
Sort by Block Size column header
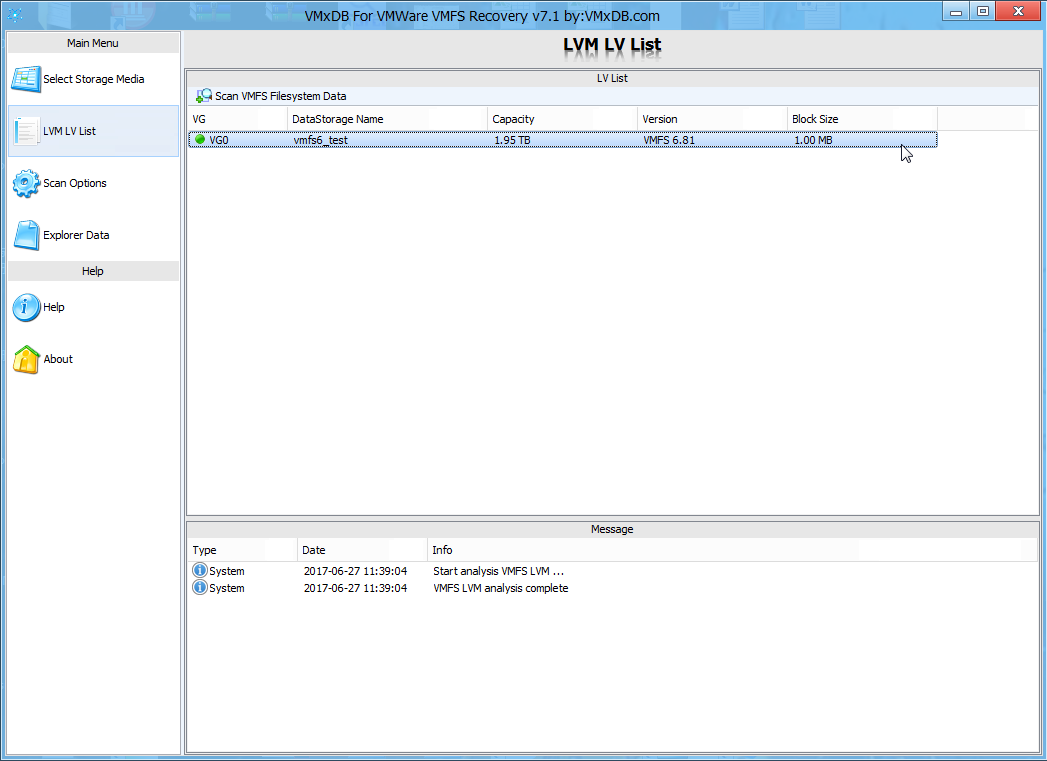click(x=862, y=119)
